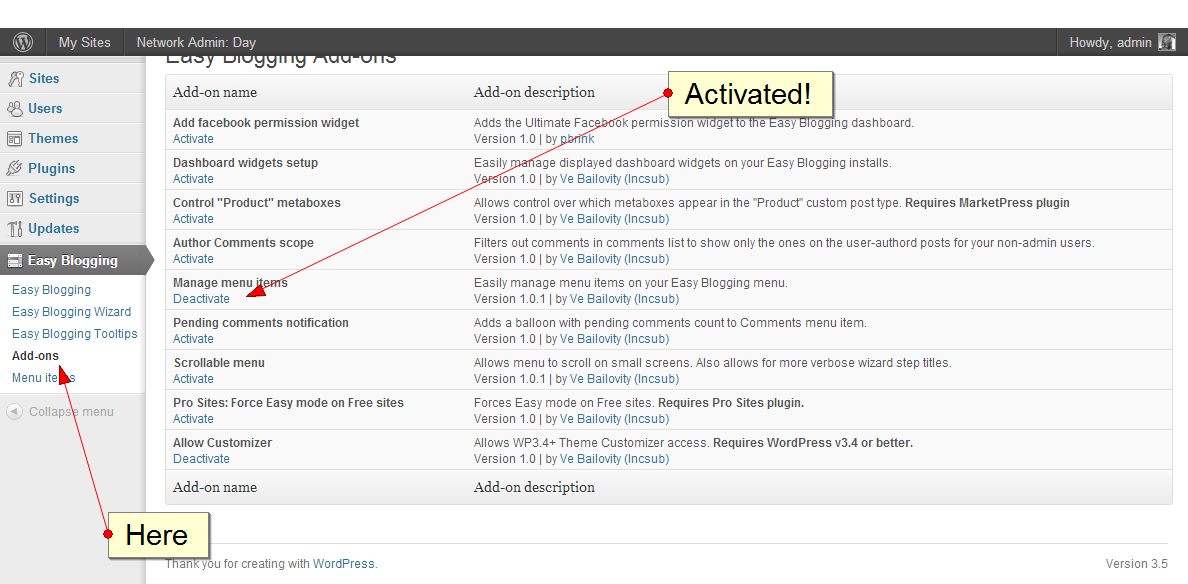Image resolution: width=1188 pixels, height=584 pixels.
Task: Click the Version 3.5 footer text
Action: coord(1136,564)
